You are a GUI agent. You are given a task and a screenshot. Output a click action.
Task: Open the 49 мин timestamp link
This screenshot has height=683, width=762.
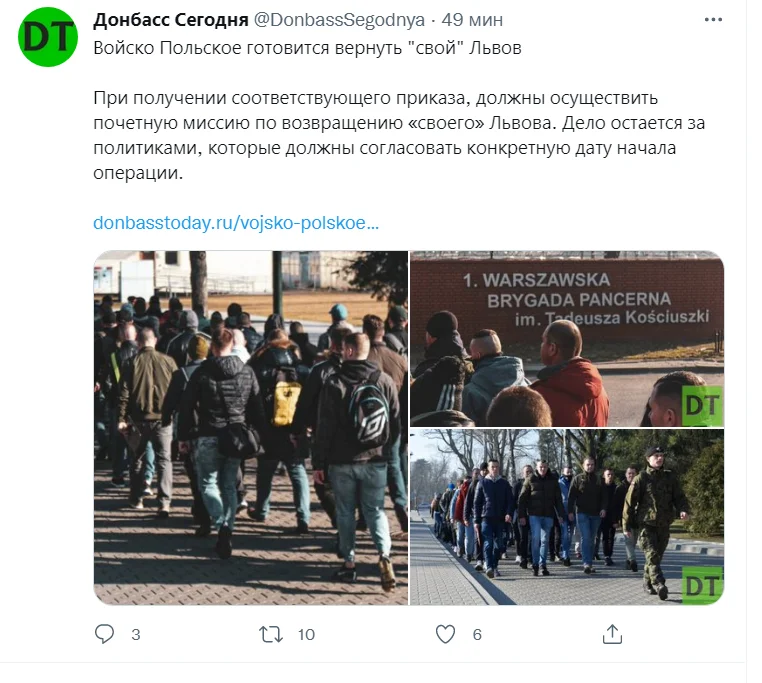coord(472,20)
